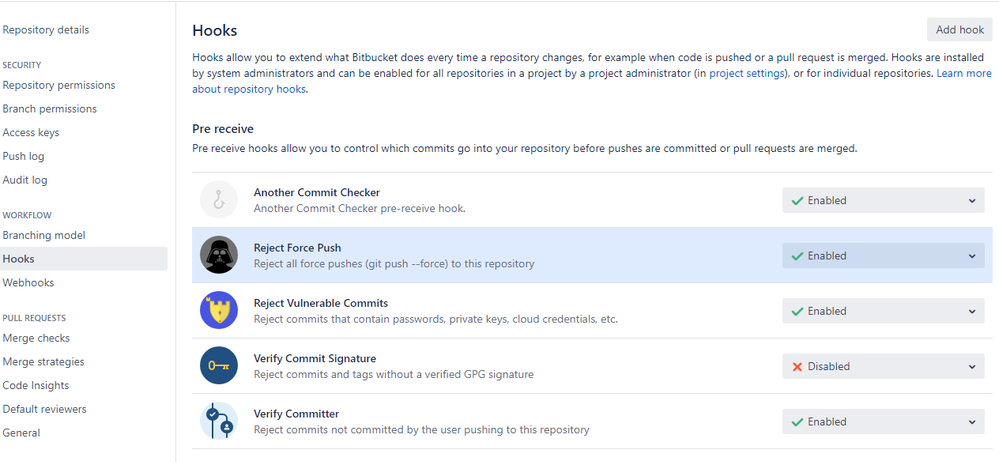999x462 pixels.
Task: Click the green checkmark on Another Commit Checker
Action: point(797,201)
